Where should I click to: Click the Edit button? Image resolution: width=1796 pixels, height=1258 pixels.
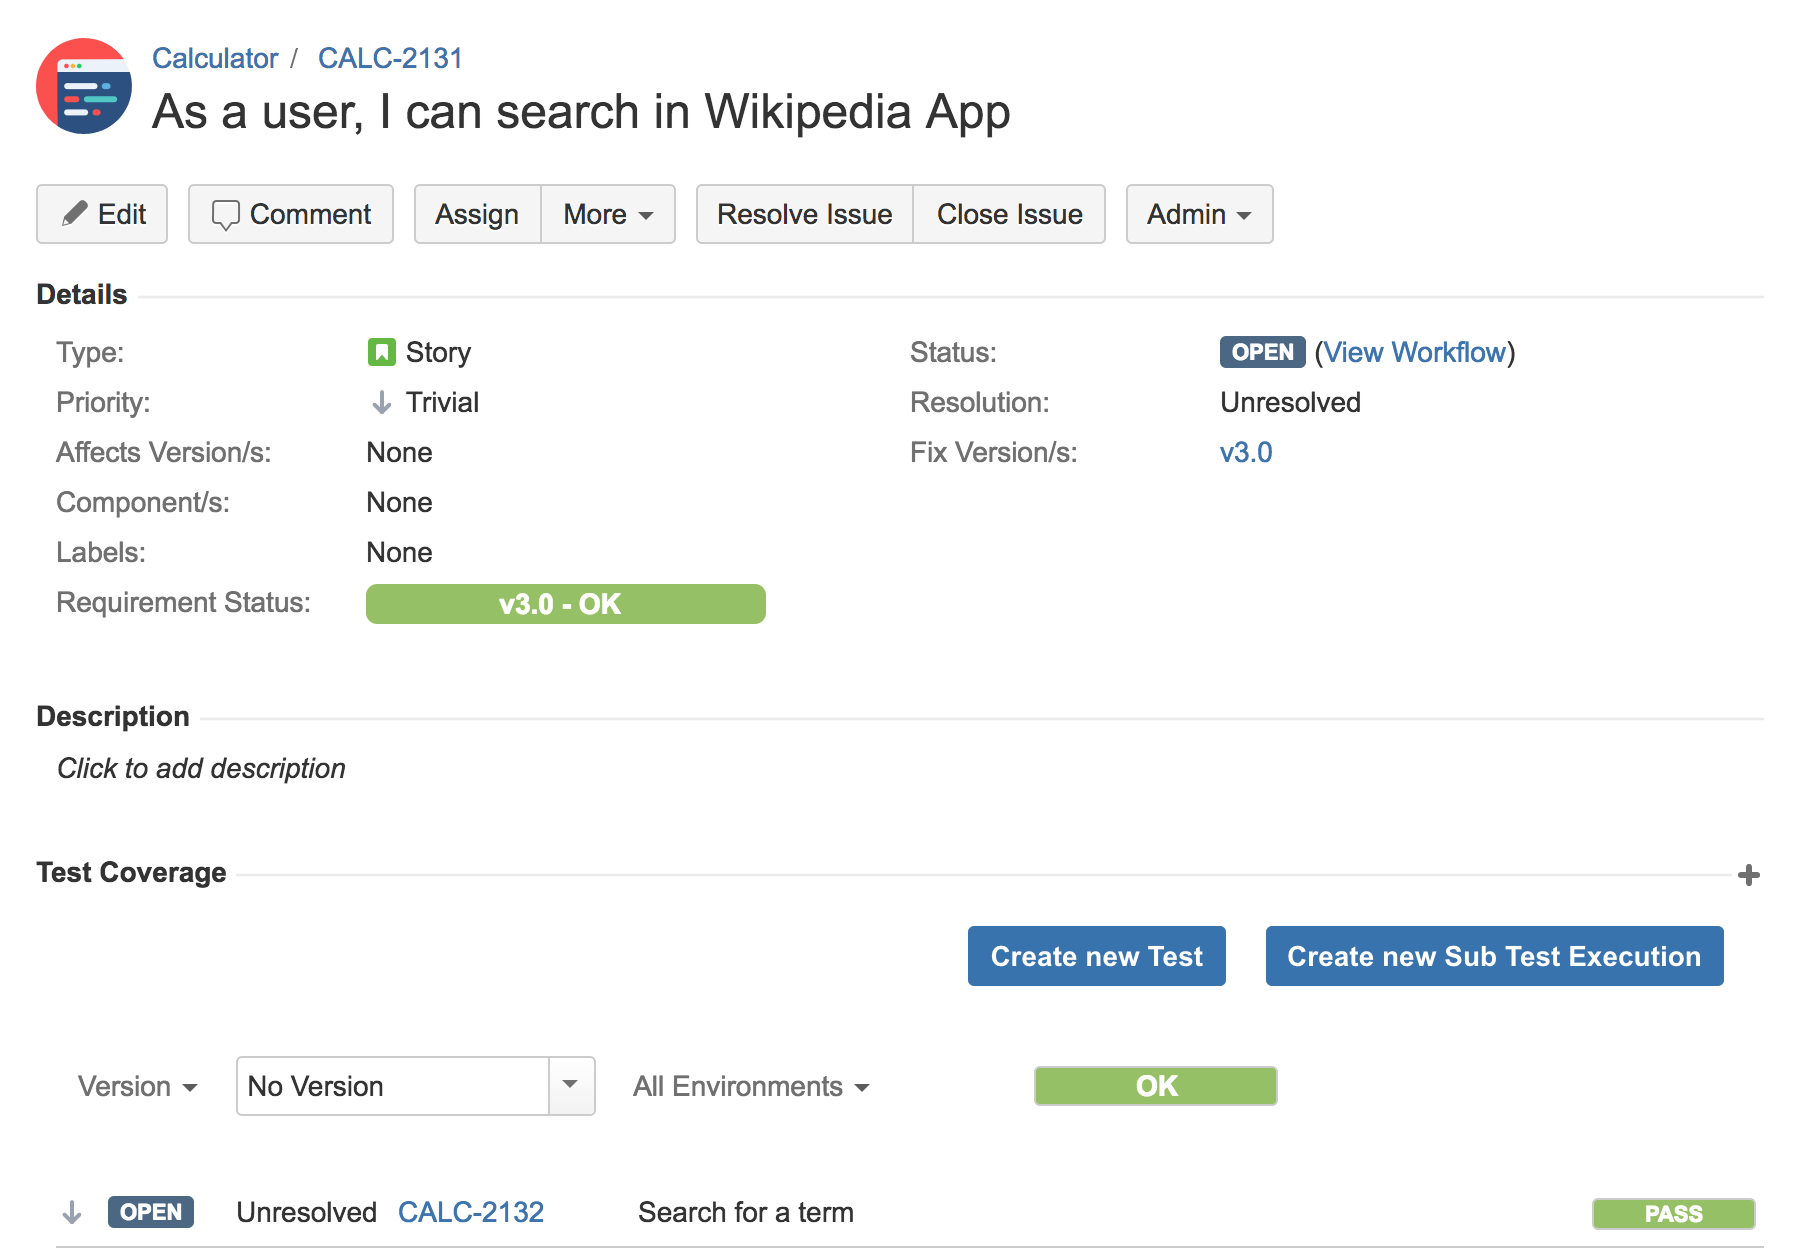102,214
